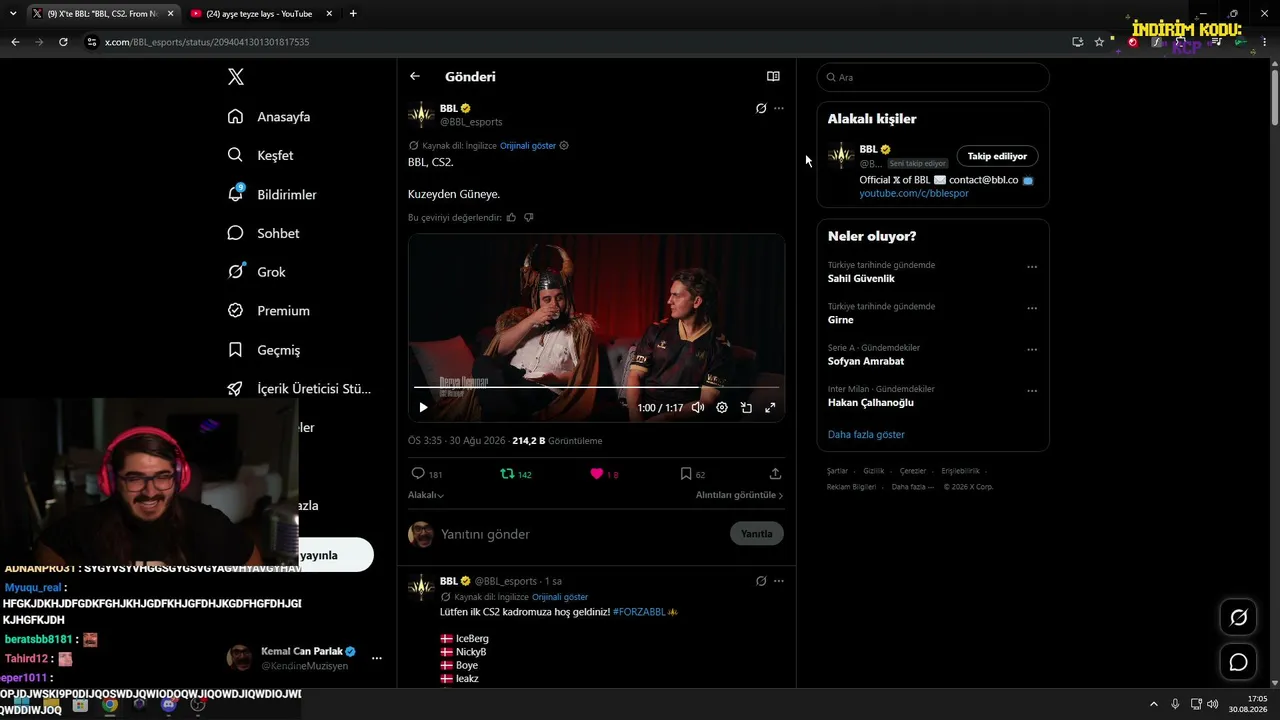Image resolution: width=1280 pixels, height=720 pixels.
Task: Click Orijinali göster on the main post
Action: [528, 146]
